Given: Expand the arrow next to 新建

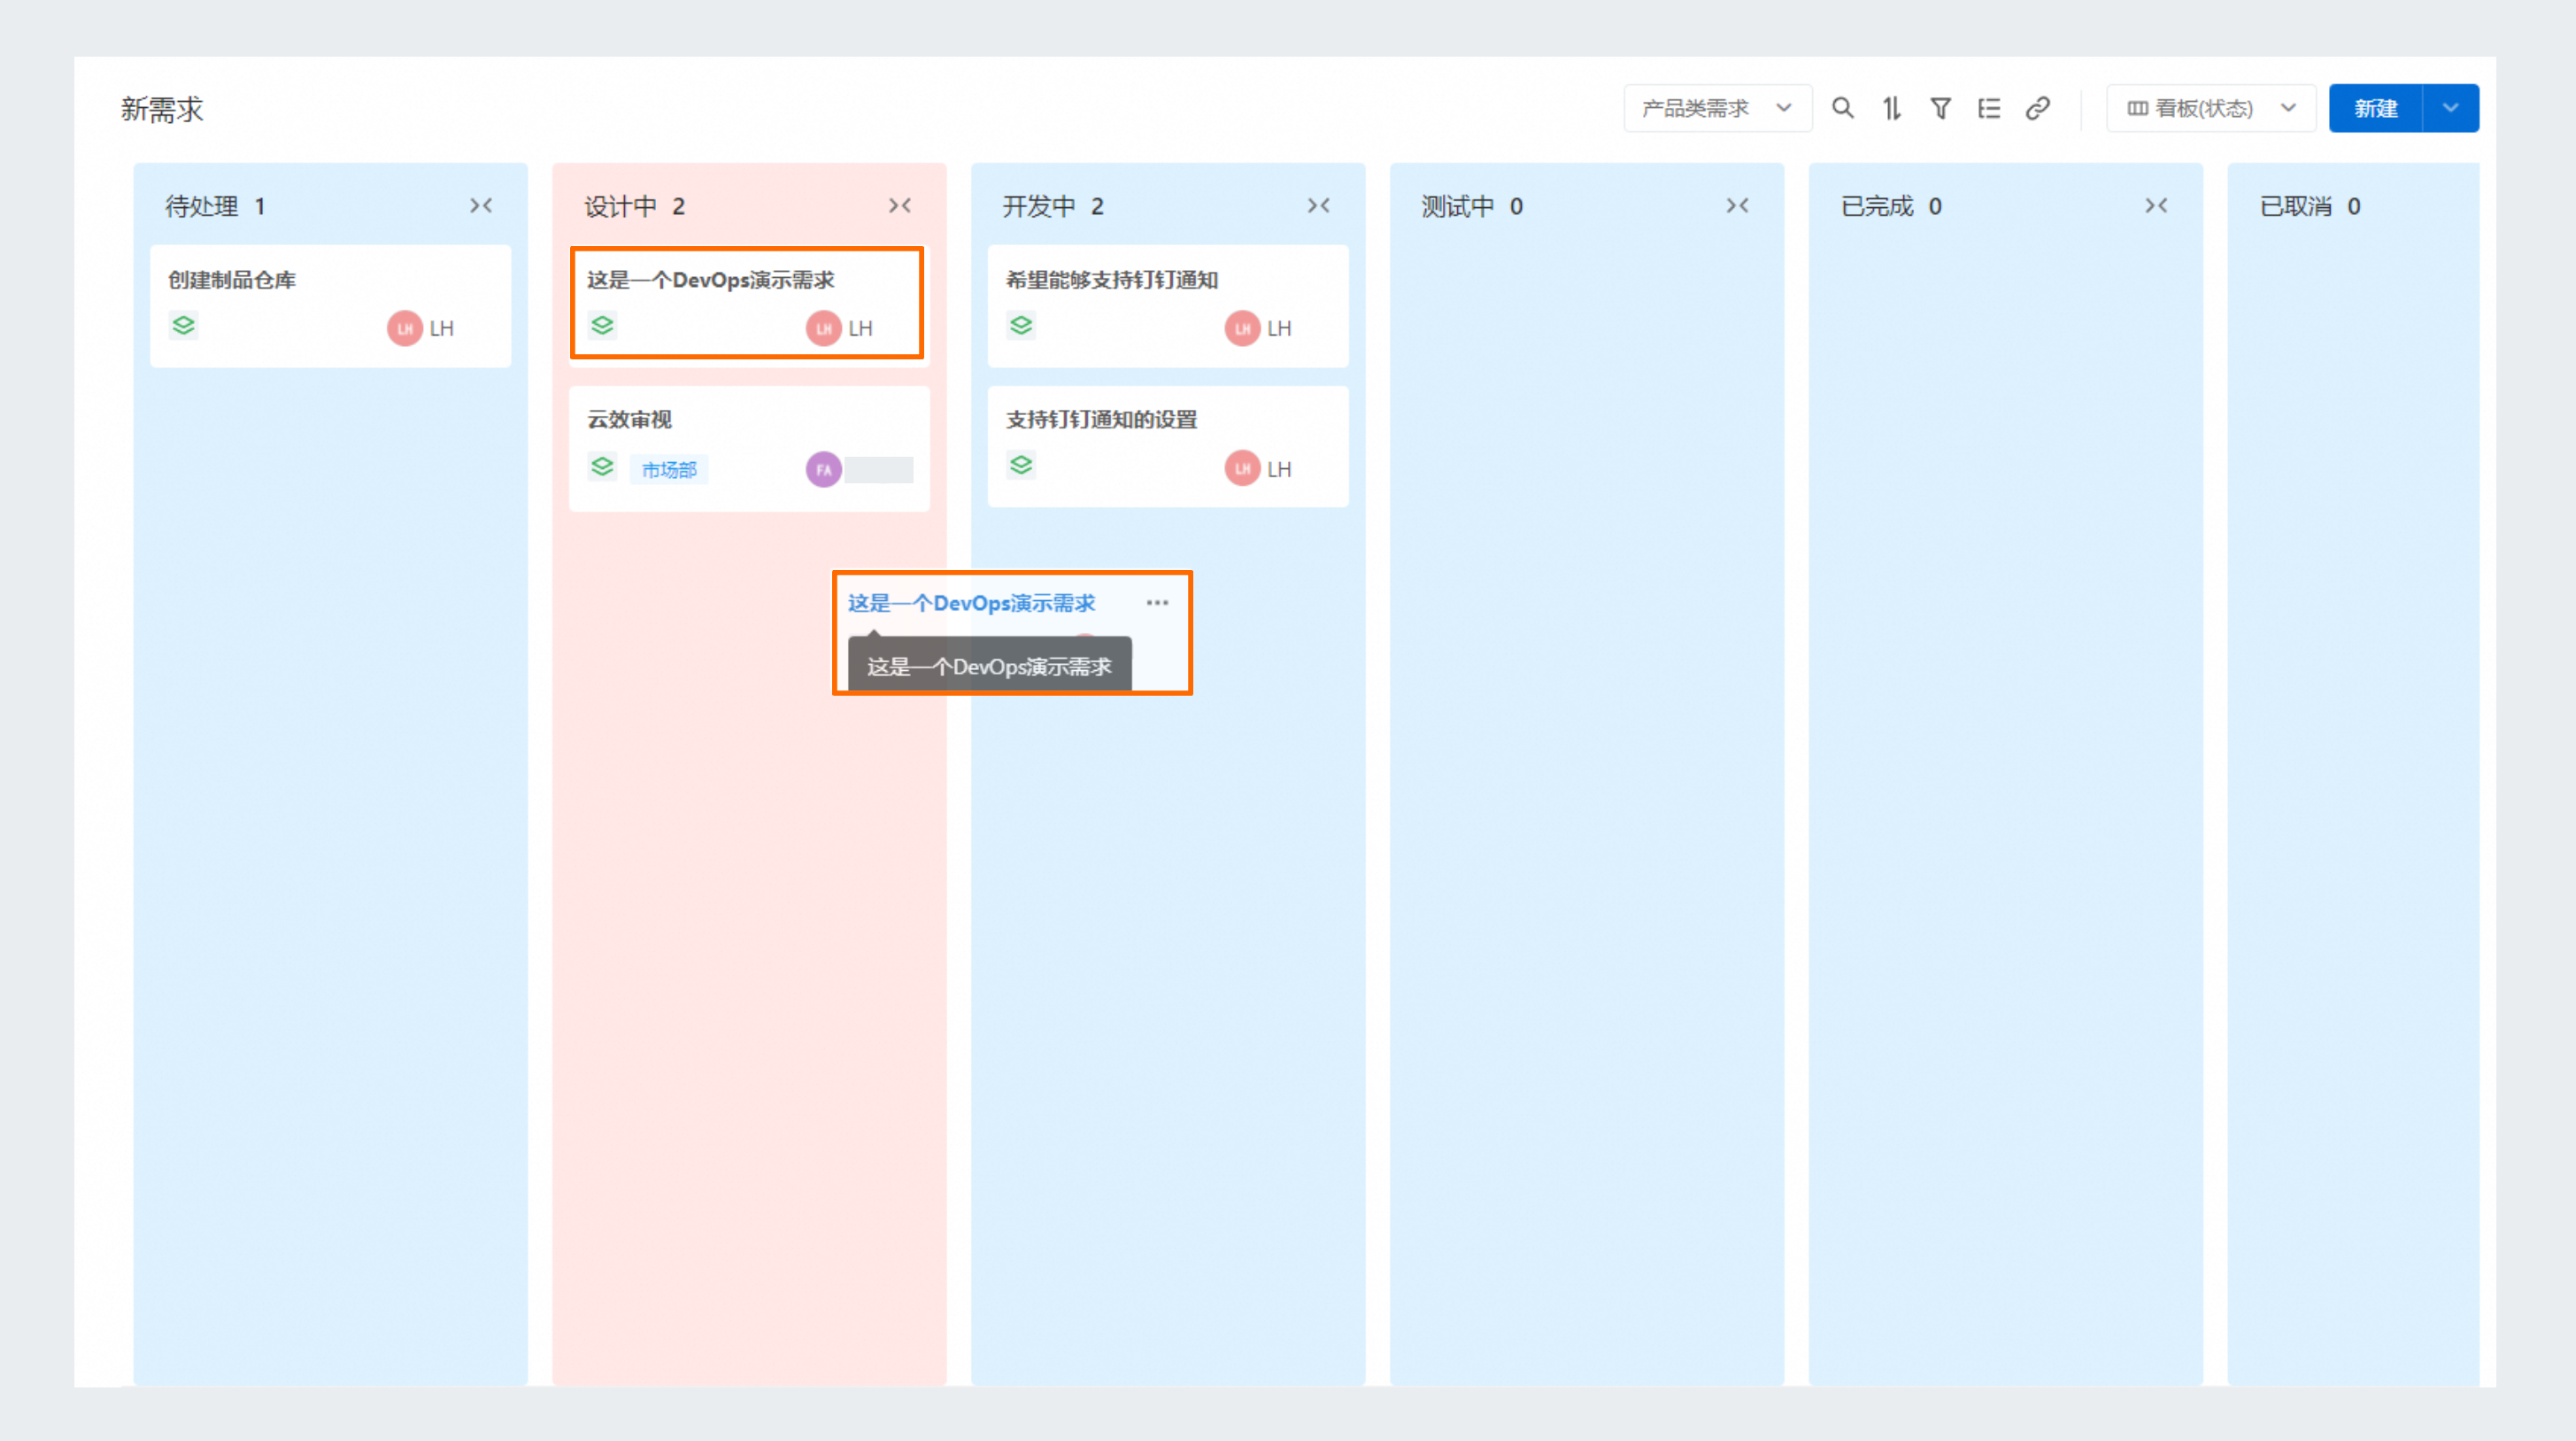Looking at the screenshot, I should tap(2451, 108).
